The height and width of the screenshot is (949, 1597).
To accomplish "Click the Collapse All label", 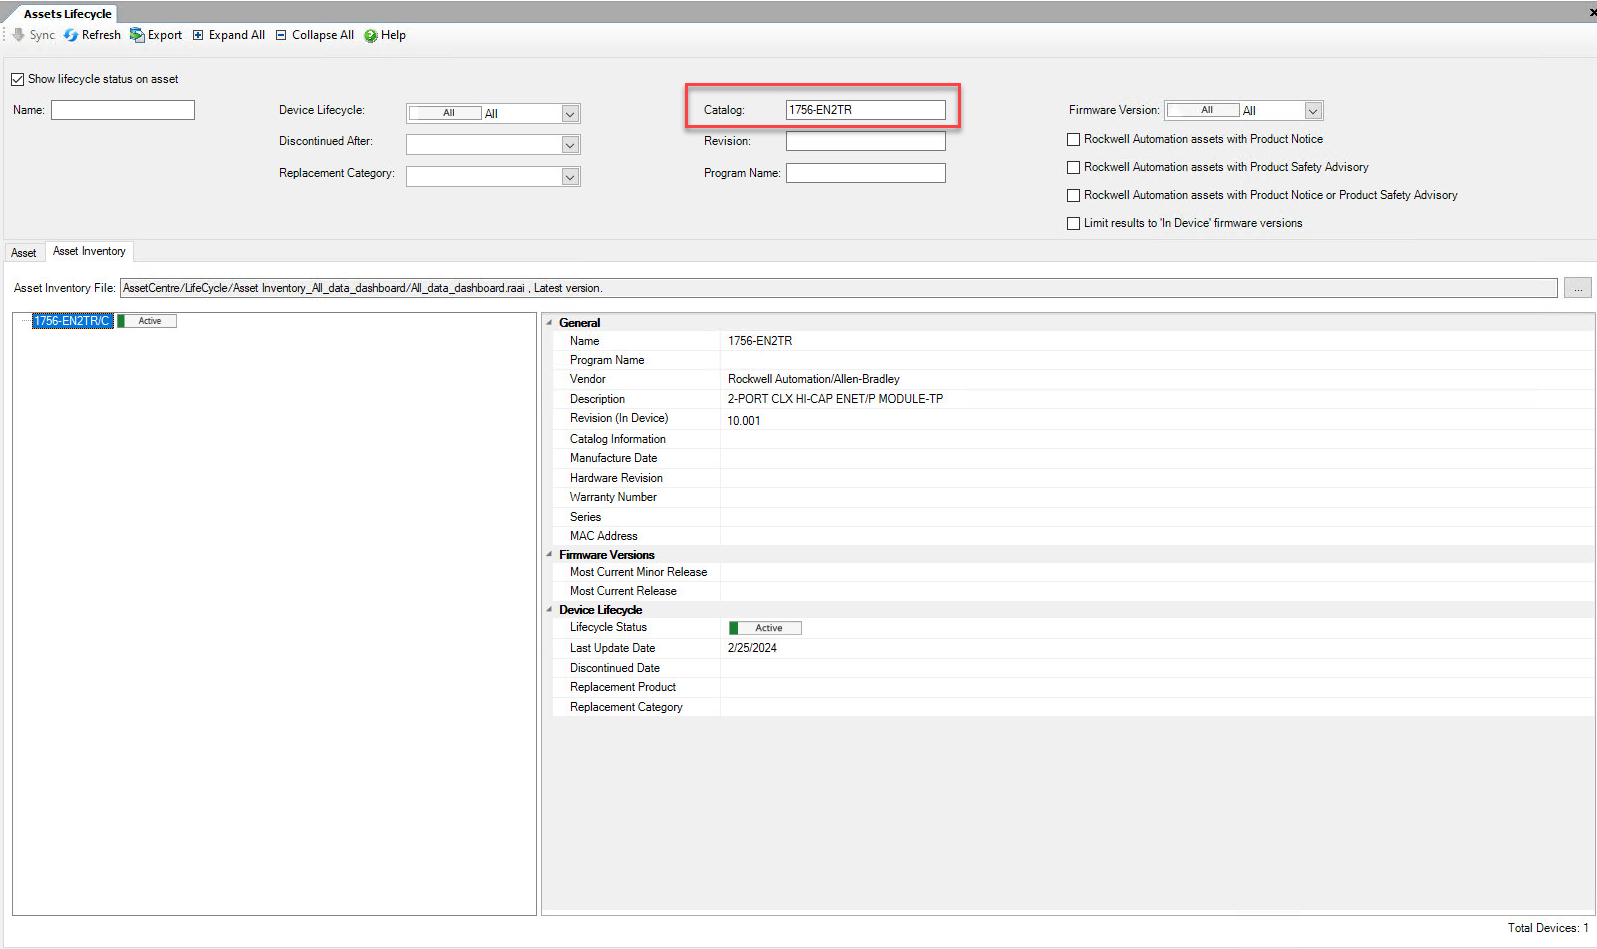I will pyautogui.click(x=323, y=35).
